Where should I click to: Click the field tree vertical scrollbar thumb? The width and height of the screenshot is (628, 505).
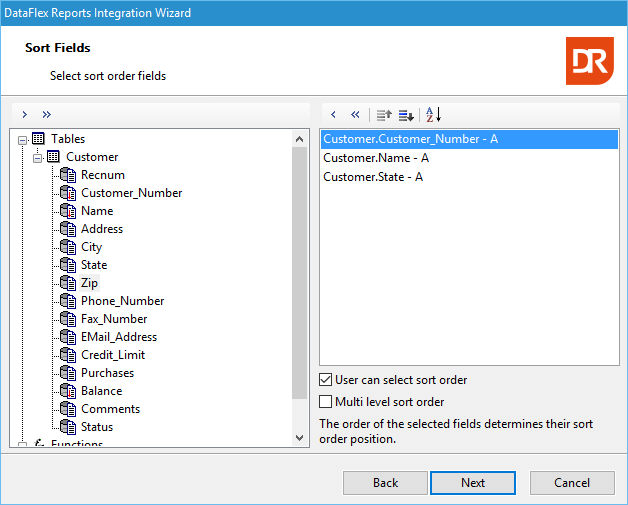point(299,273)
